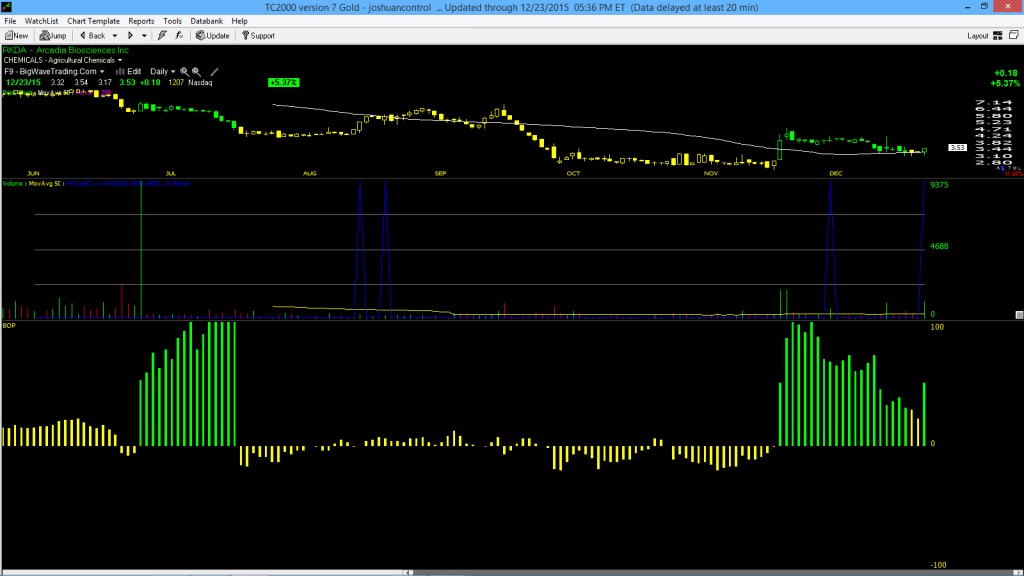Screen dimensions: 1024x576
Task: Zoom in with the first magnifier
Action: 185,72
